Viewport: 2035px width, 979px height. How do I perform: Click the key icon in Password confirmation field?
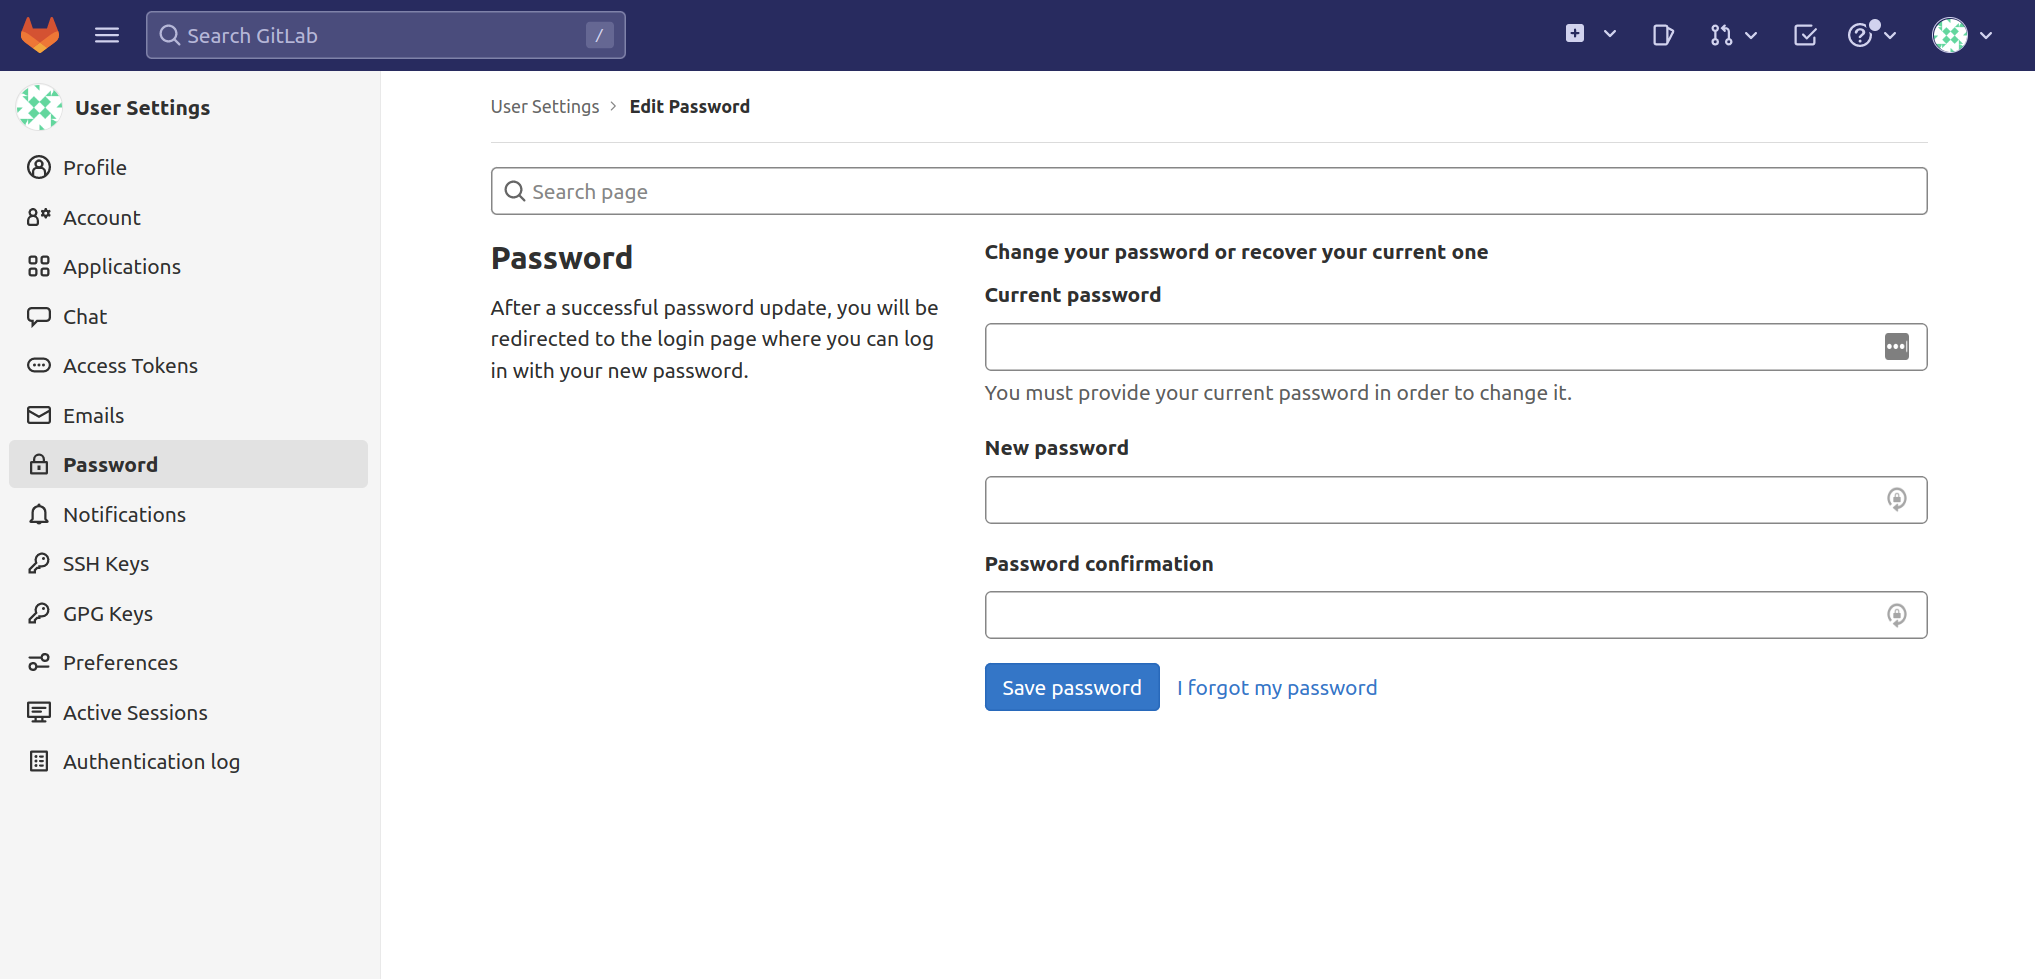[1896, 615]
